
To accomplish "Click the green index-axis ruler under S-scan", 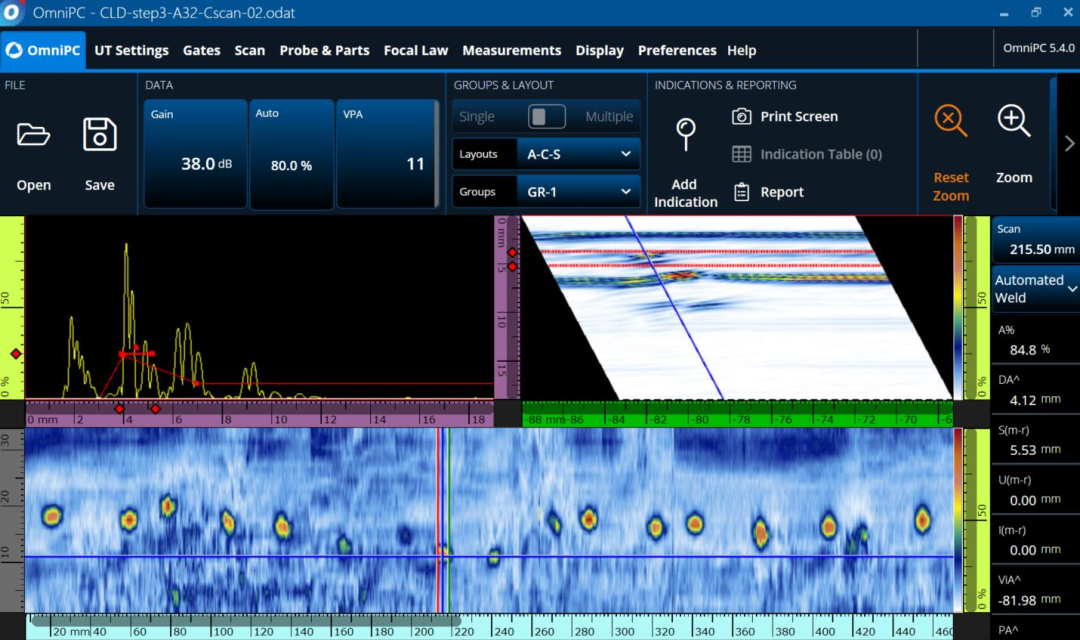I will click(737, 416).
